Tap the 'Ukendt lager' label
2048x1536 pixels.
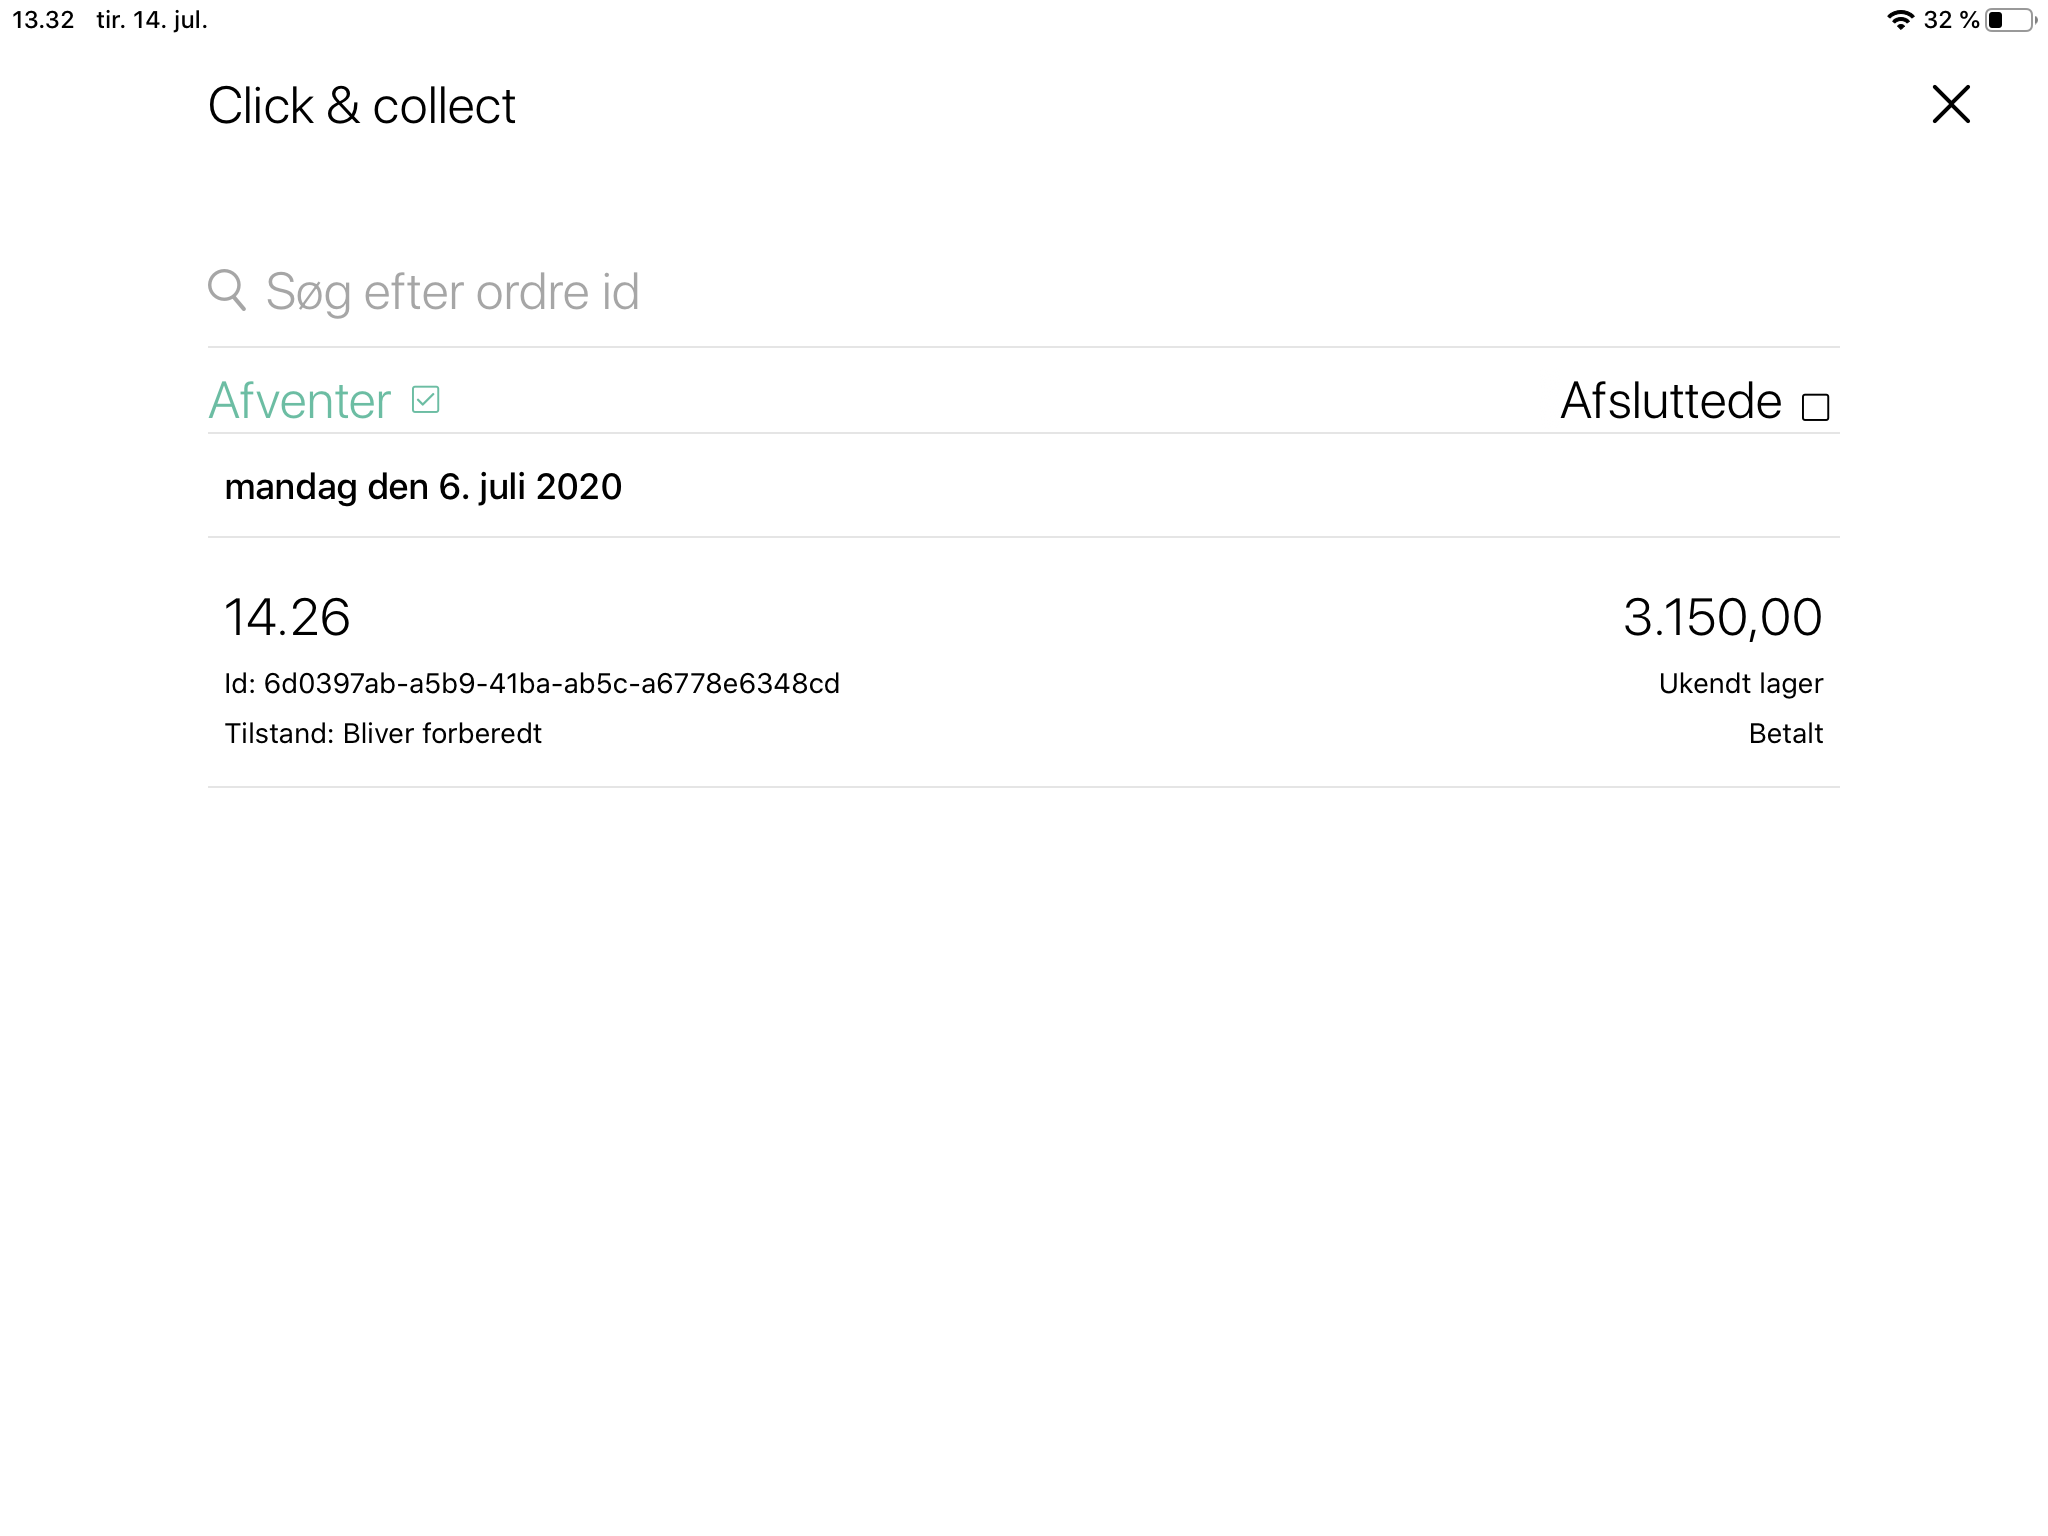(1740, 684)
